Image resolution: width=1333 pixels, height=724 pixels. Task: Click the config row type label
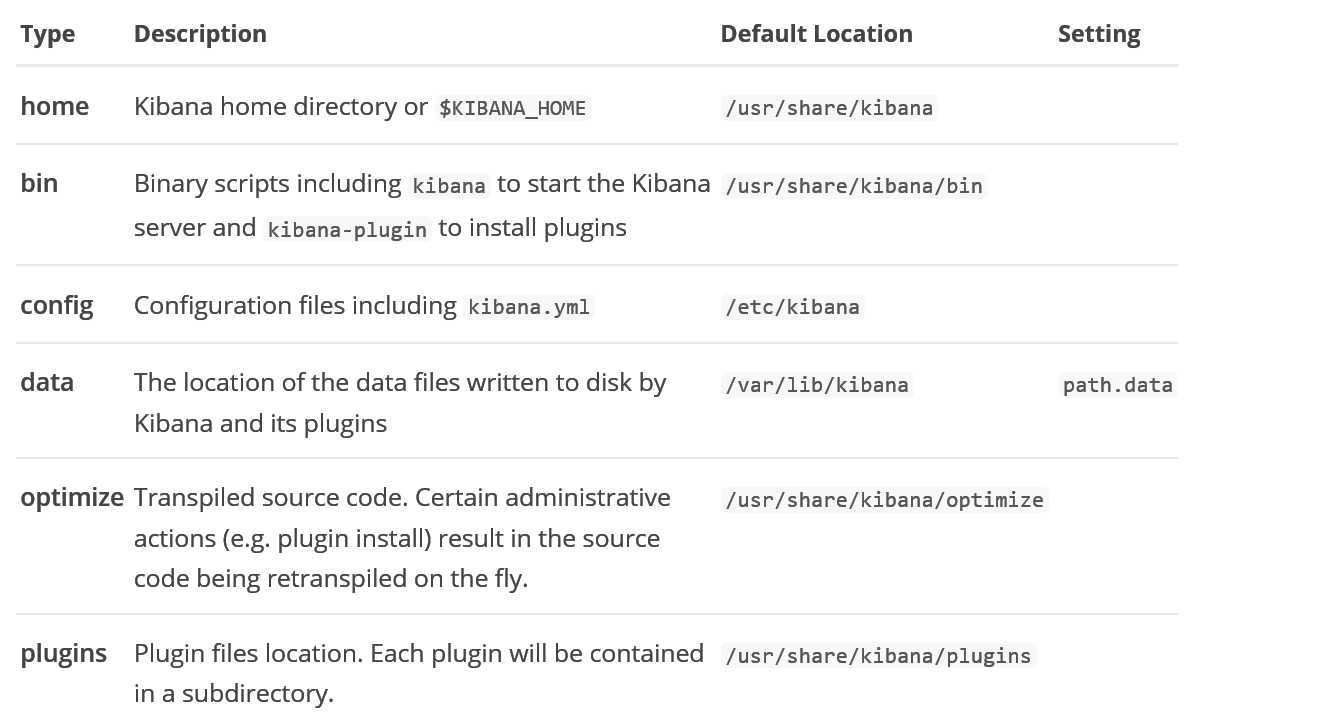tap(57, 305)
